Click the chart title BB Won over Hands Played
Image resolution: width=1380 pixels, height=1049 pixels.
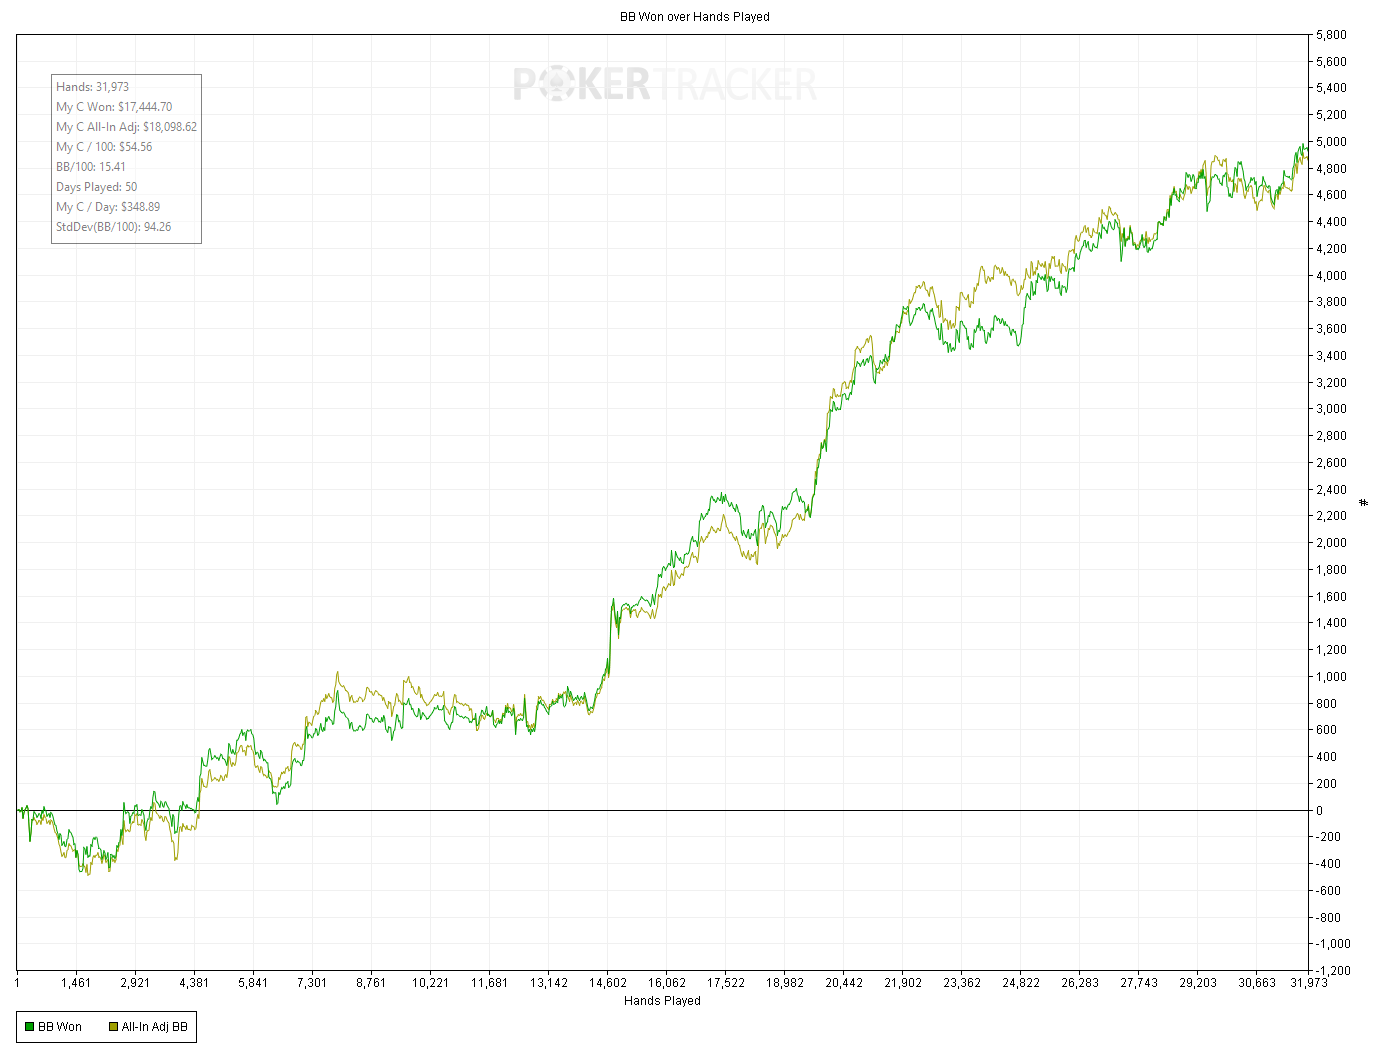point(695,17)
